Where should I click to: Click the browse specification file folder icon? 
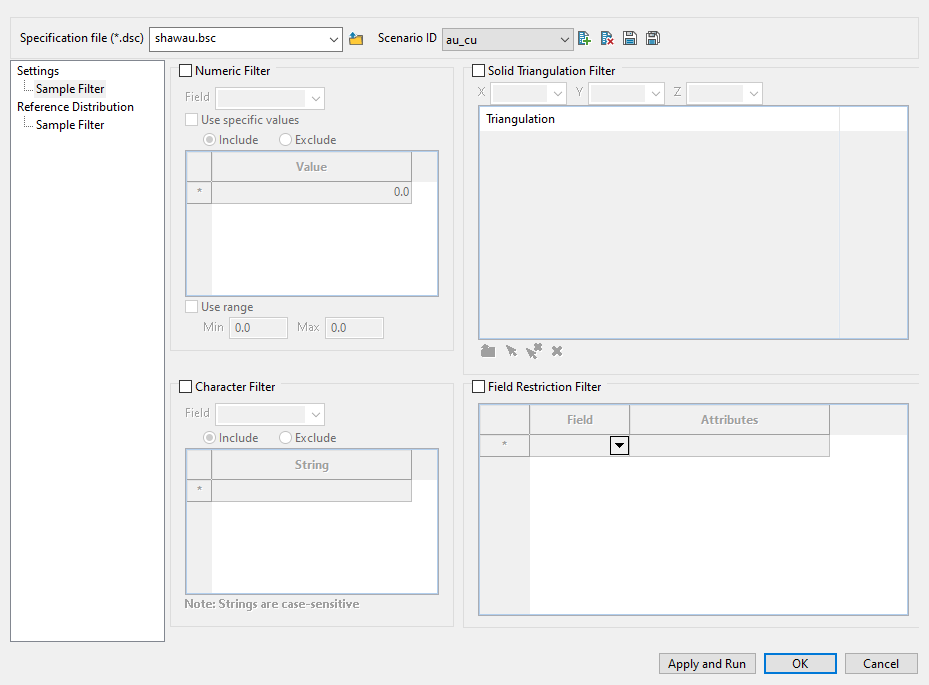pos(356,39)
